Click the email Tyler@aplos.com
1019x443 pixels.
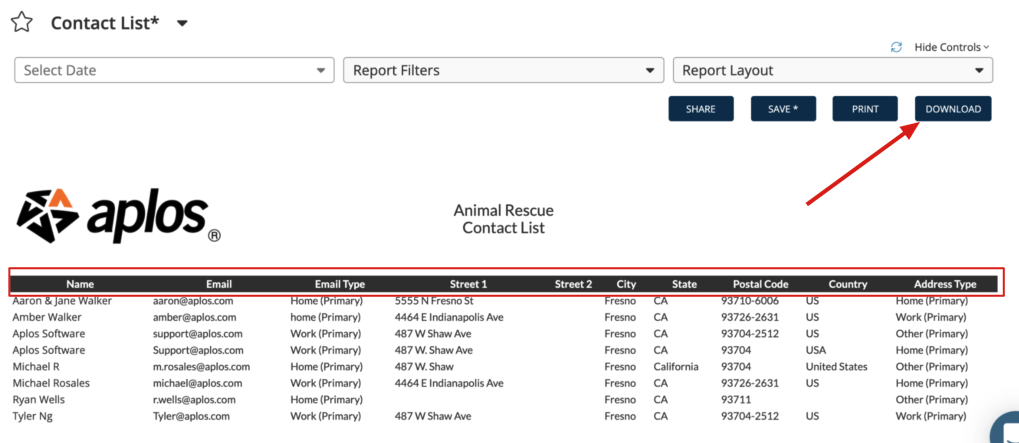[191, 416]
